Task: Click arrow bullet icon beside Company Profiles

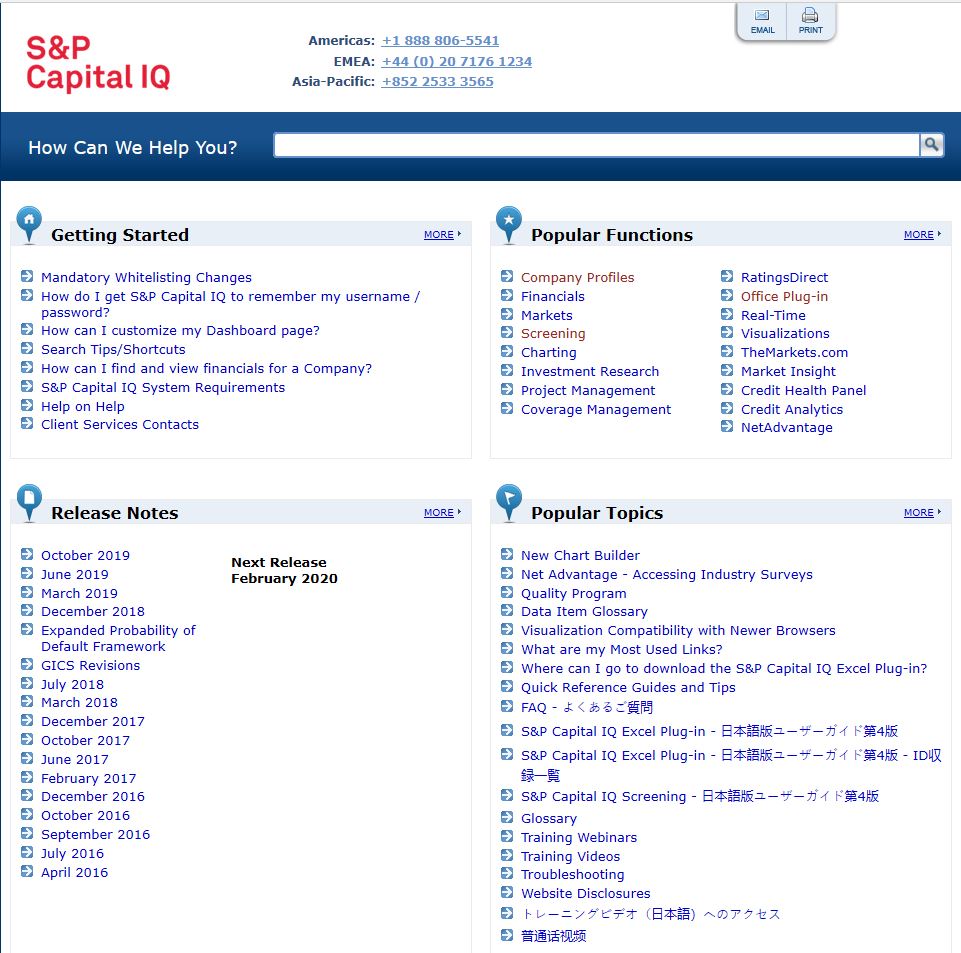Action: pyautogui.click(x=507, y=277)
